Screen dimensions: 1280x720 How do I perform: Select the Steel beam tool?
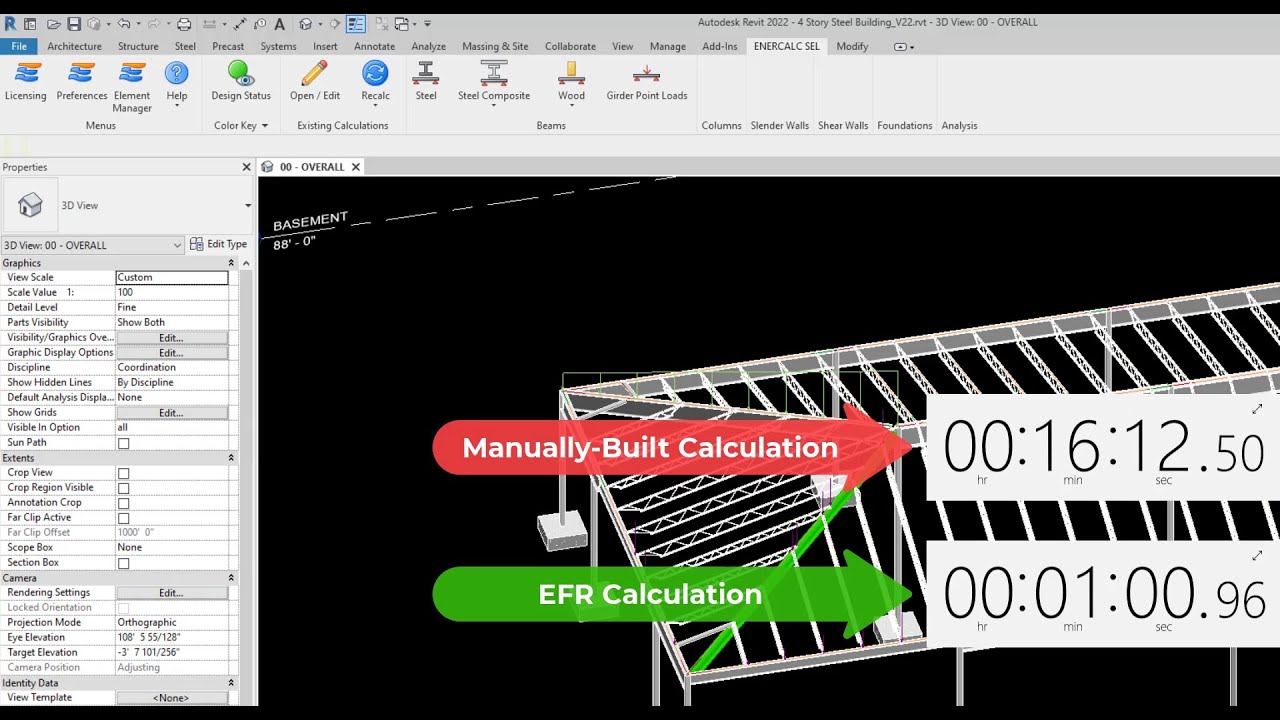[426, 82]
